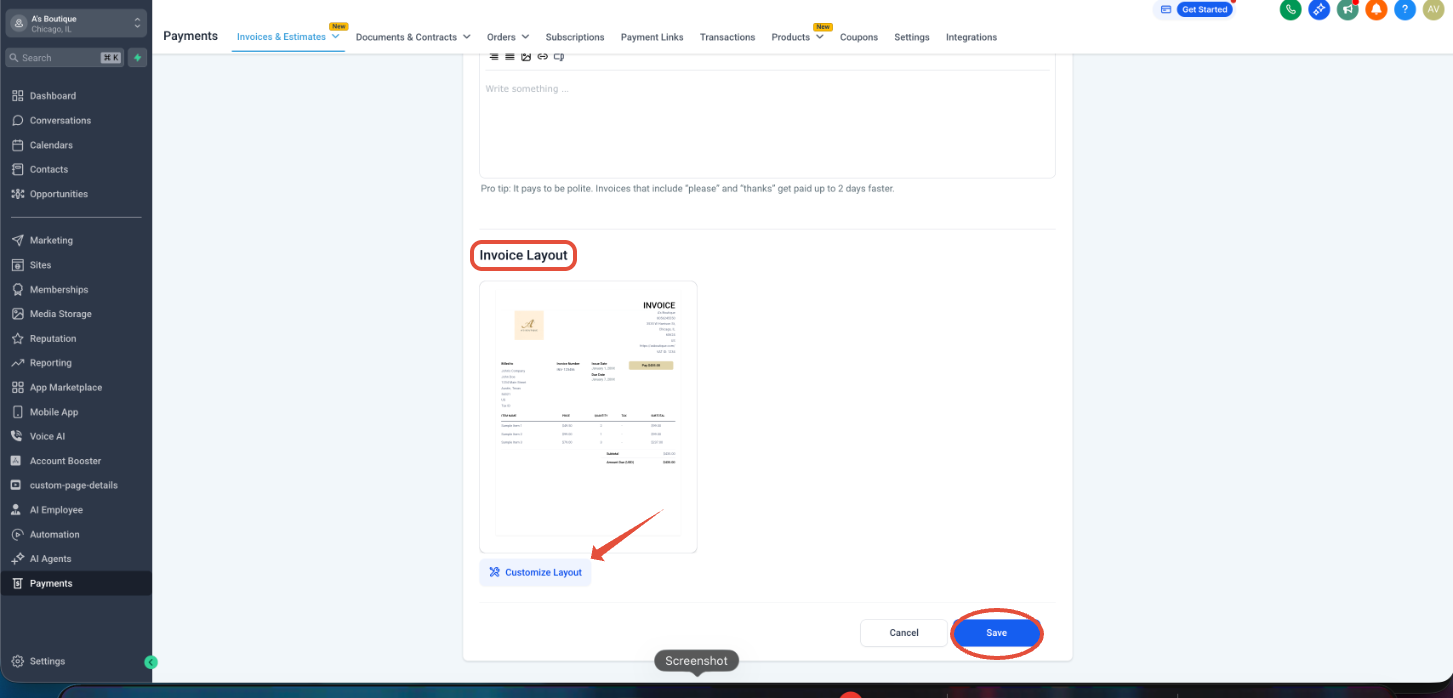This screenshot has width=1453, height=698.
Task: Go to the Coupons tab
Action: coord(859,37)
